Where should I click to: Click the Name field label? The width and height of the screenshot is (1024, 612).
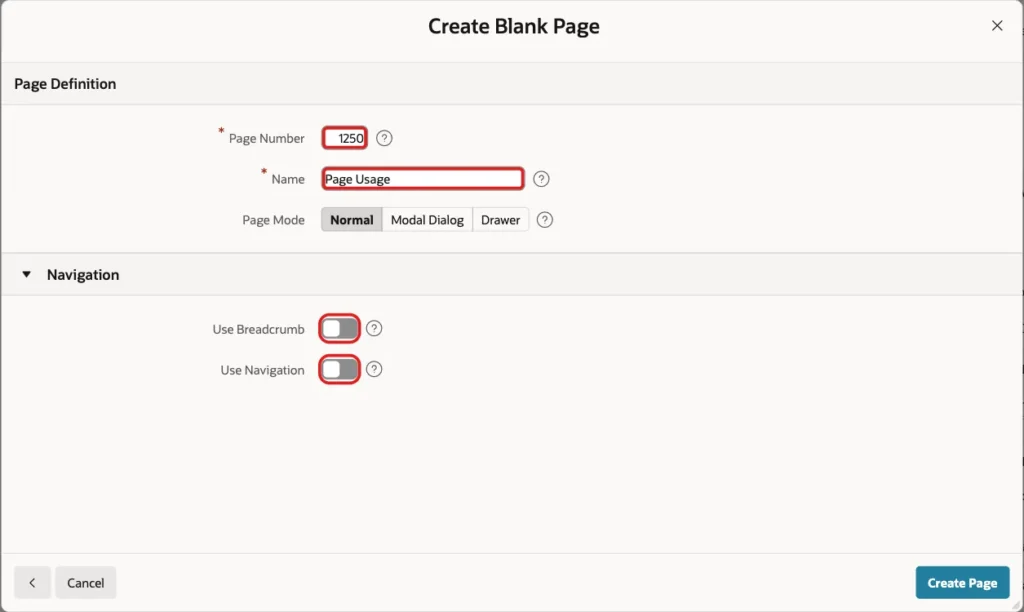[288, 179]
